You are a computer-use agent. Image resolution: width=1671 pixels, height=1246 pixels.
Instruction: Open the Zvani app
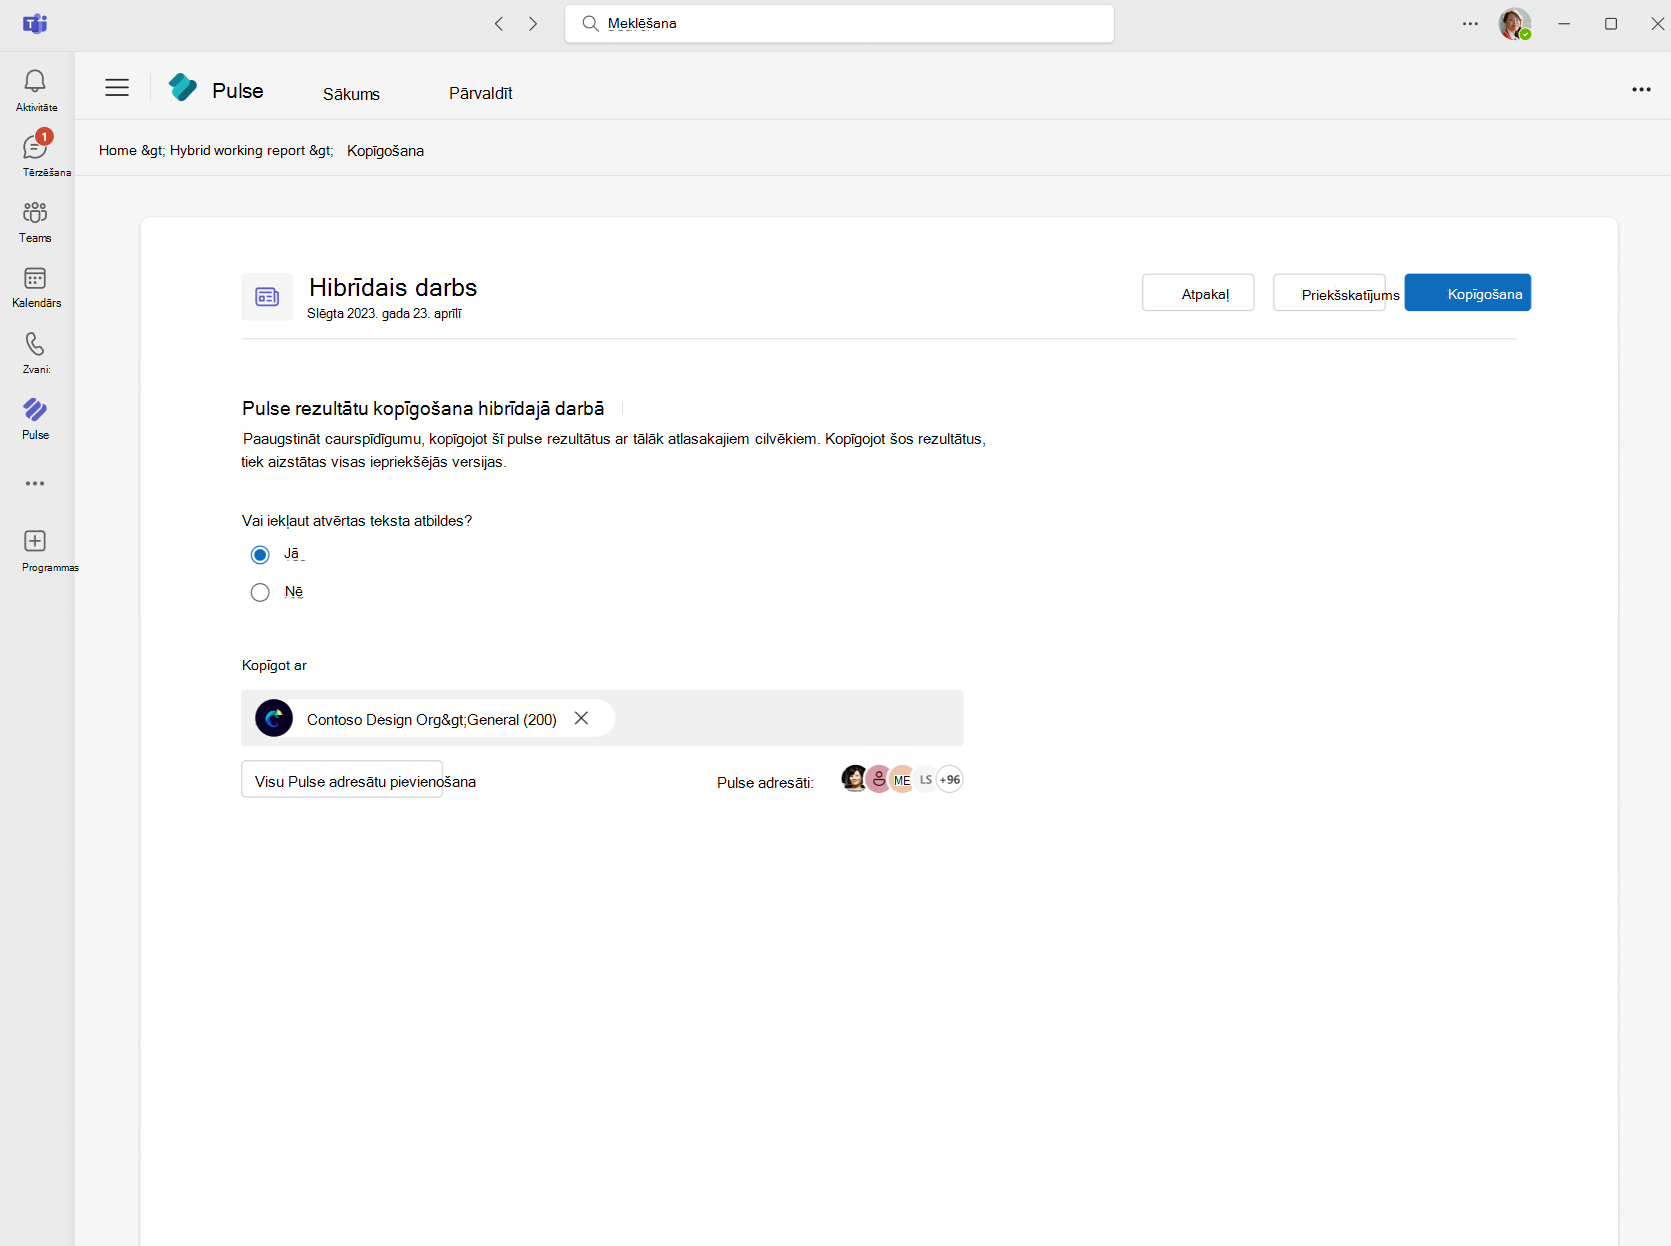[x=35, y=352]
